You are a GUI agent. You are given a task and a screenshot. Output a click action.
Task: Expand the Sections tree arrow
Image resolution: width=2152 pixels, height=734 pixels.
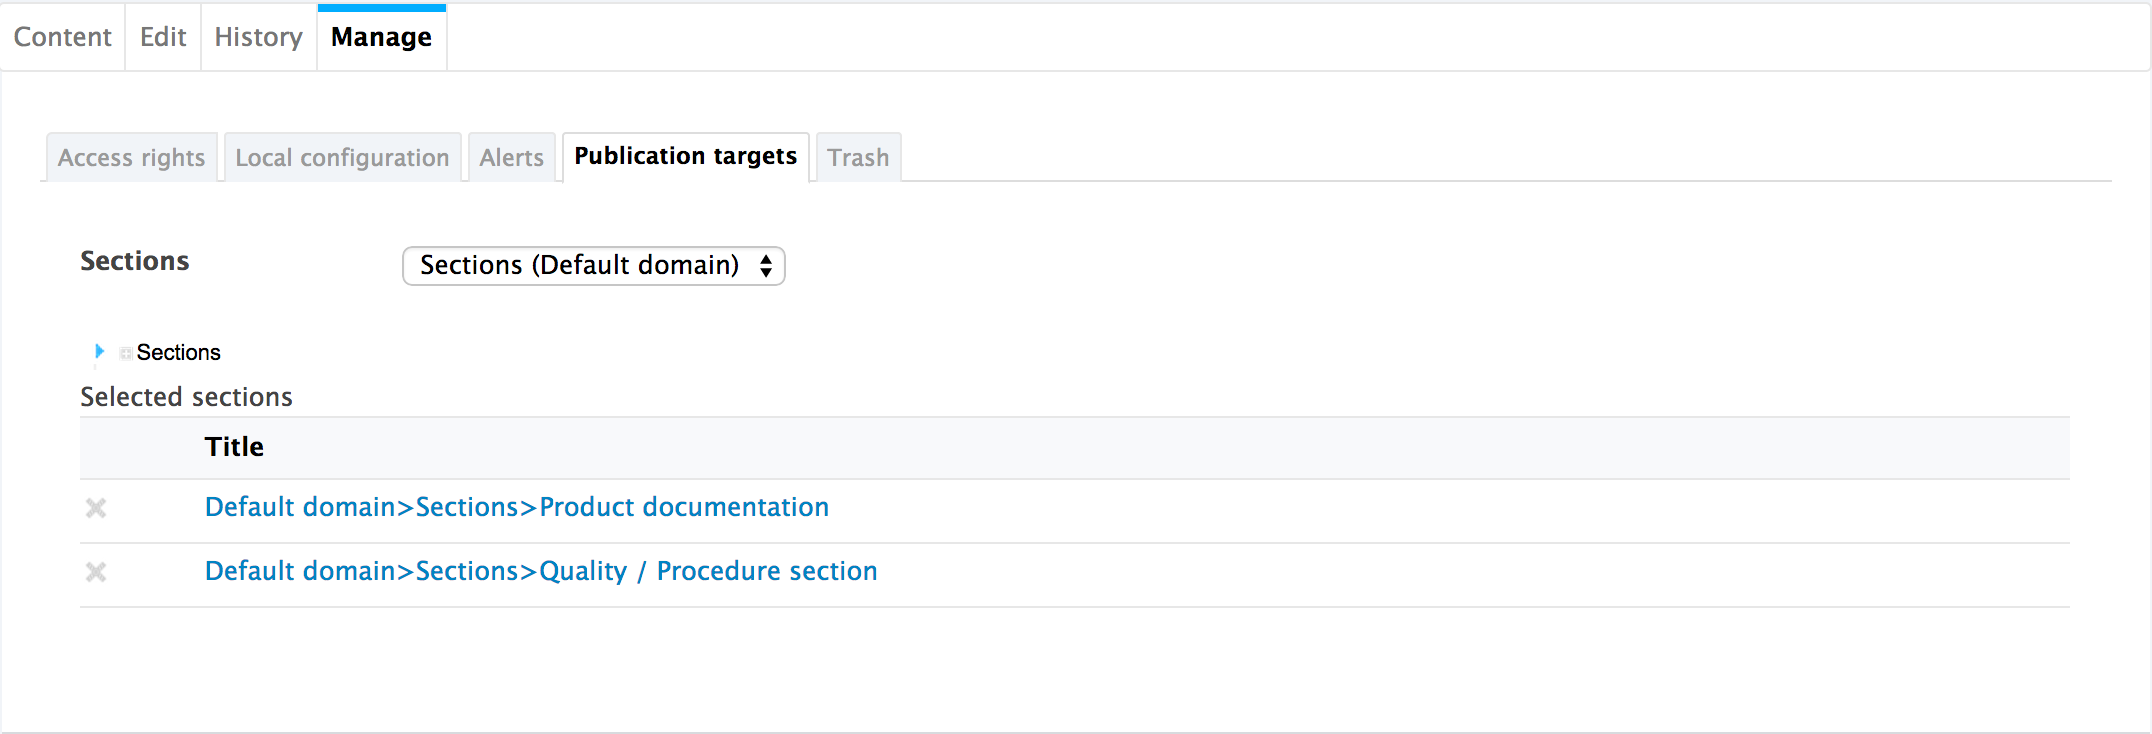(99, 351)
